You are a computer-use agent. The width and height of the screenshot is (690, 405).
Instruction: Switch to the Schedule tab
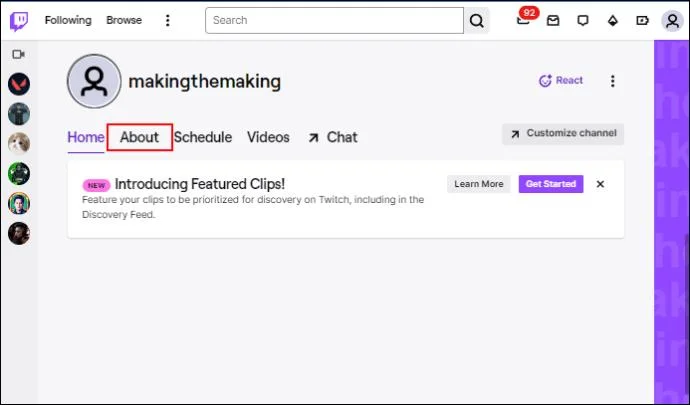tap(203, 137)
